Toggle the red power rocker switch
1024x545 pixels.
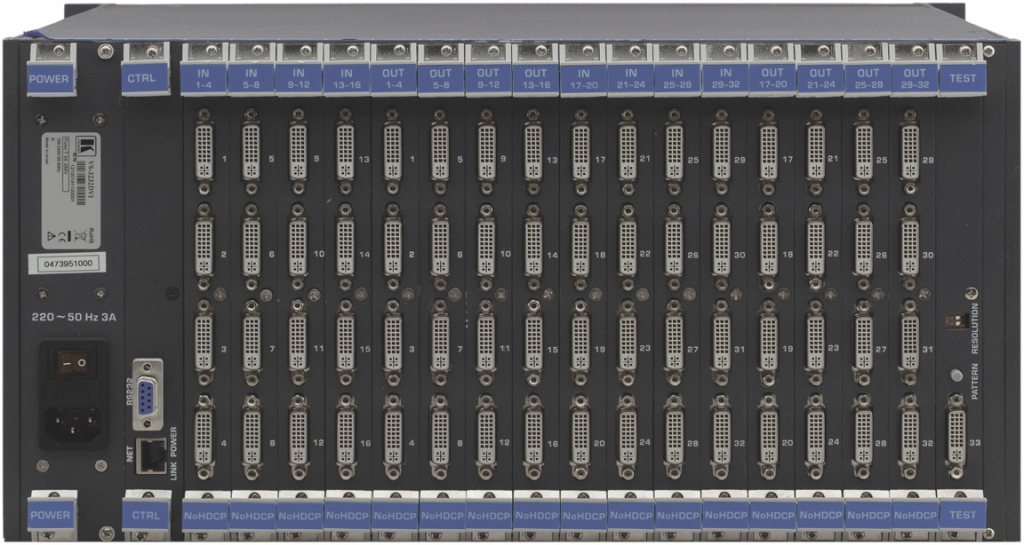[69, 364]
